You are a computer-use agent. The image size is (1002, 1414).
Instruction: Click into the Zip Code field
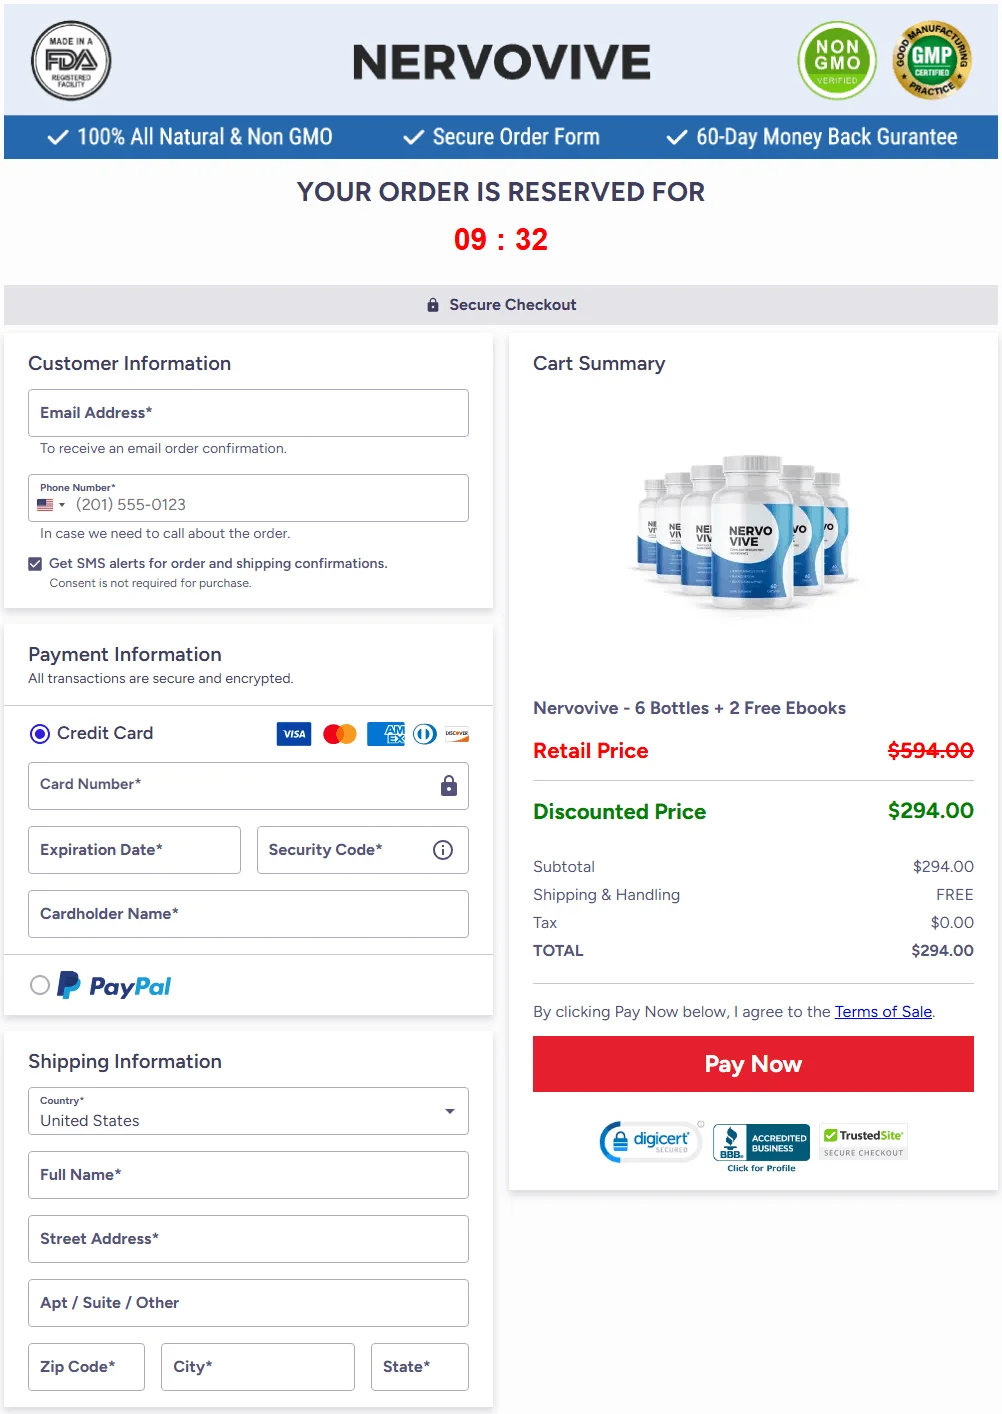point(86,1367)
